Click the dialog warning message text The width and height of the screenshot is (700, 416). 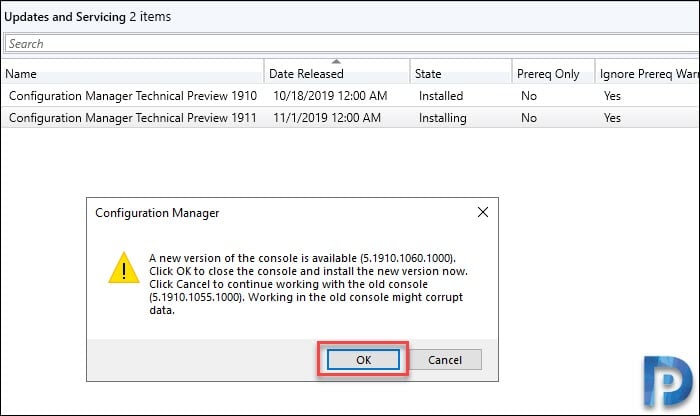(308, 284)
